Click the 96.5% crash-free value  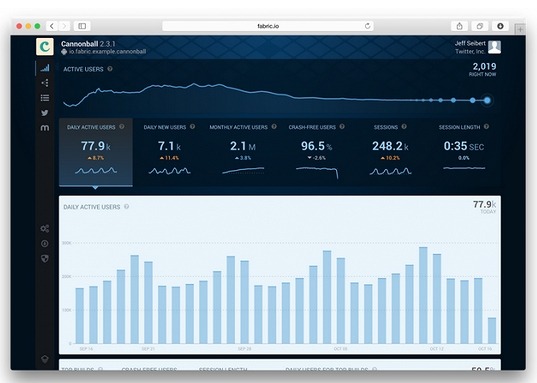coord(316,146)
